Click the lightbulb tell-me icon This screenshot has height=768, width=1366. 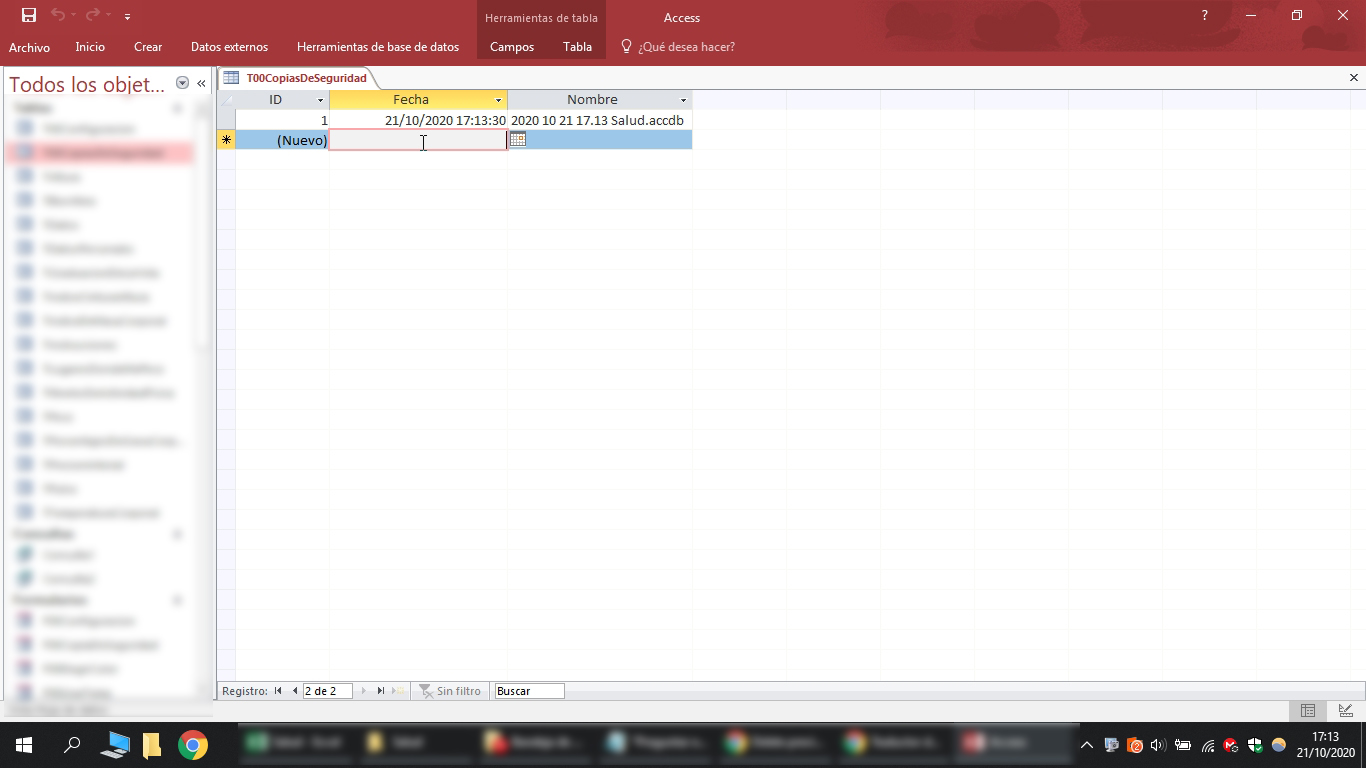point(626,46)
